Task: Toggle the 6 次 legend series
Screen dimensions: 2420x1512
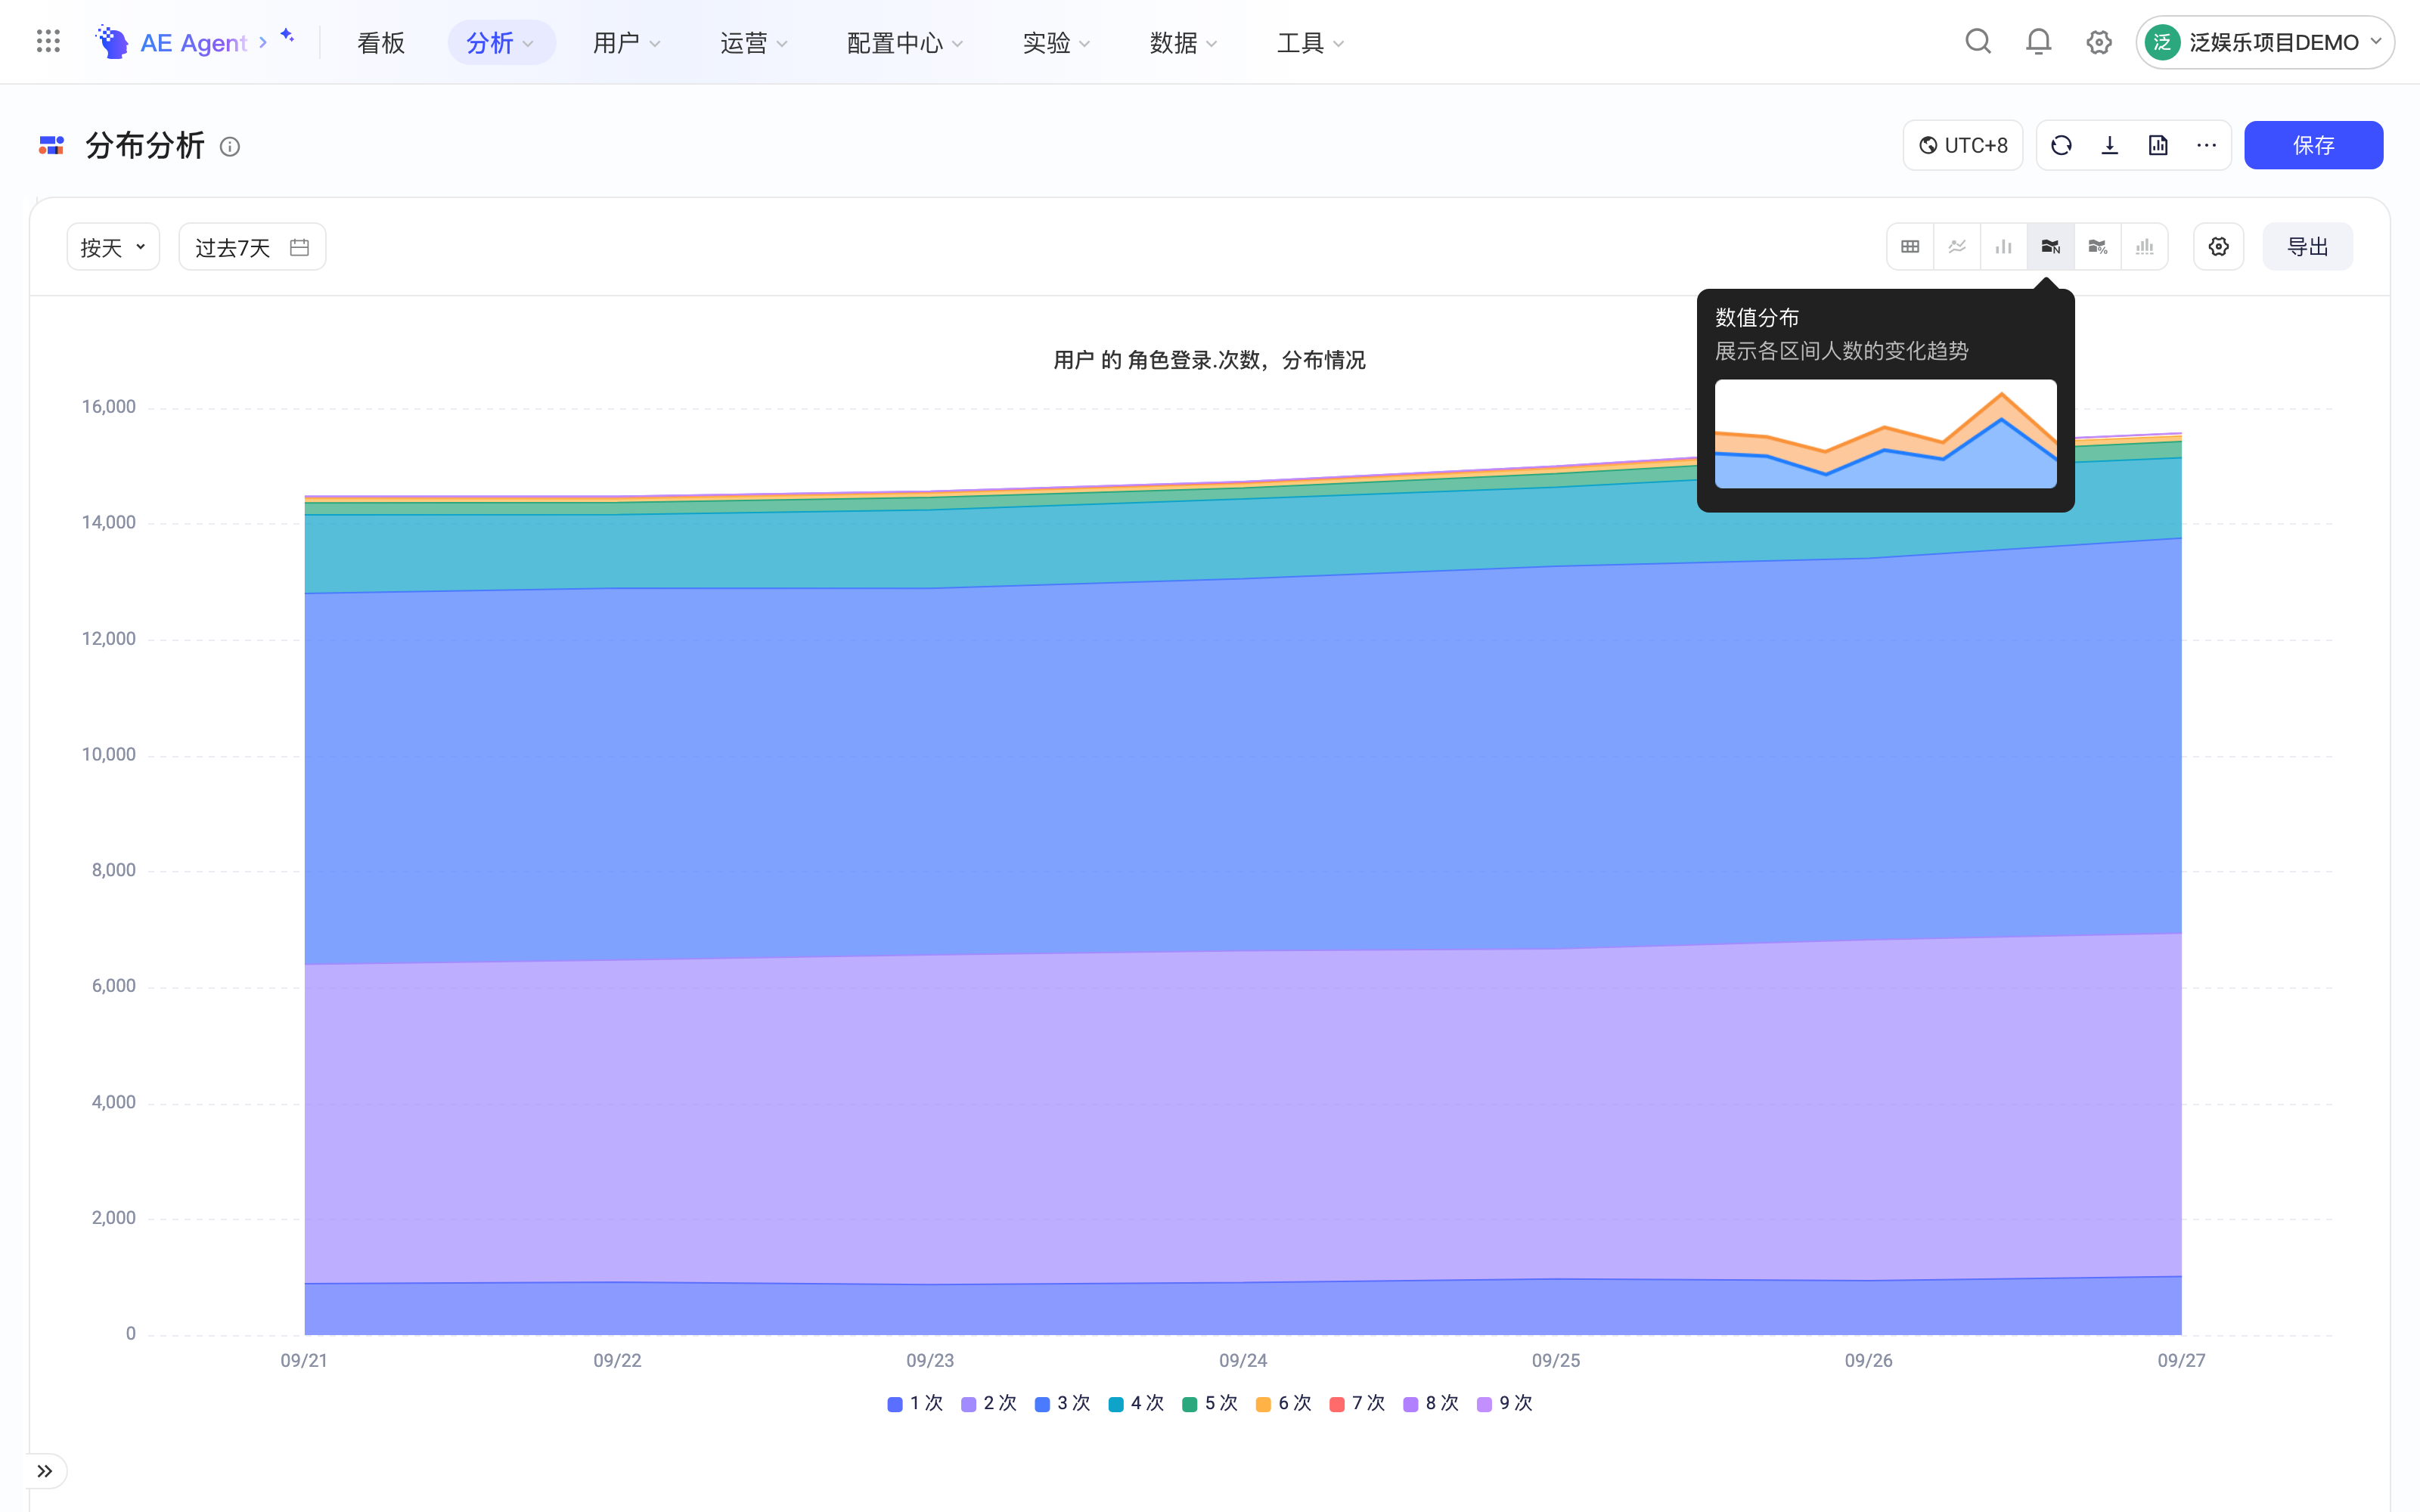Action: click(1284, 1403)
